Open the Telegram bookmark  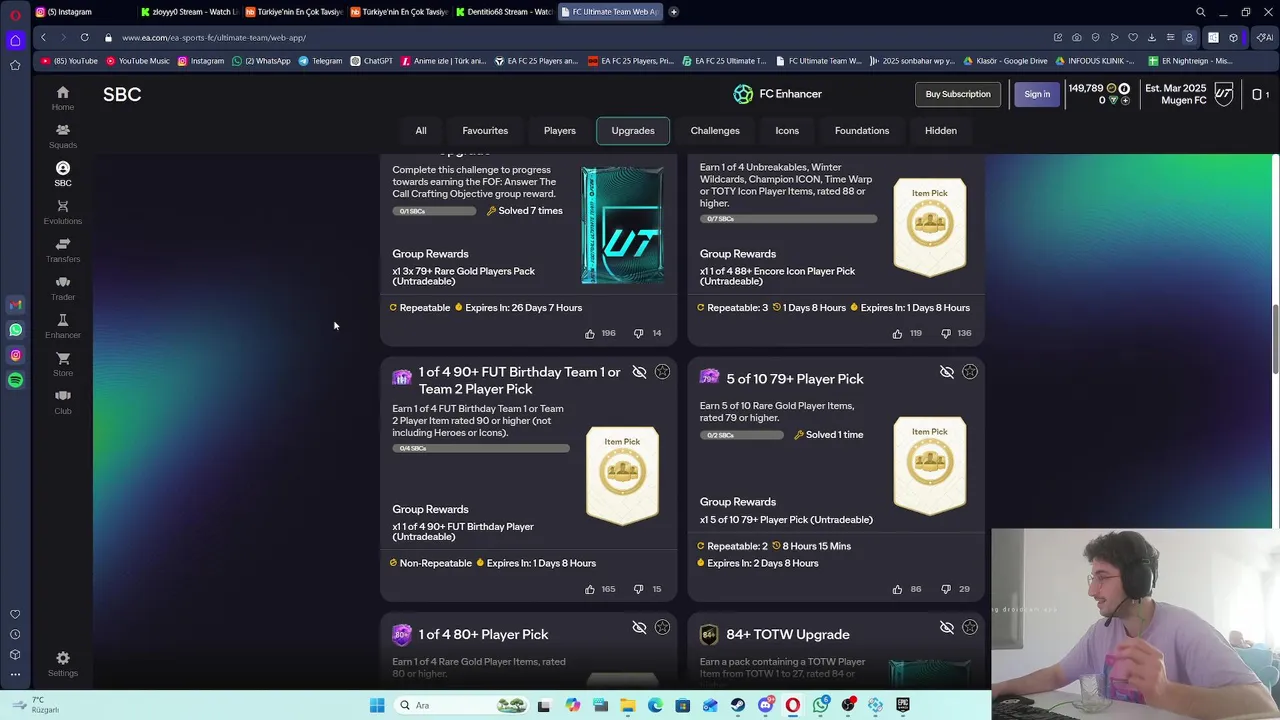coord(320,61)
